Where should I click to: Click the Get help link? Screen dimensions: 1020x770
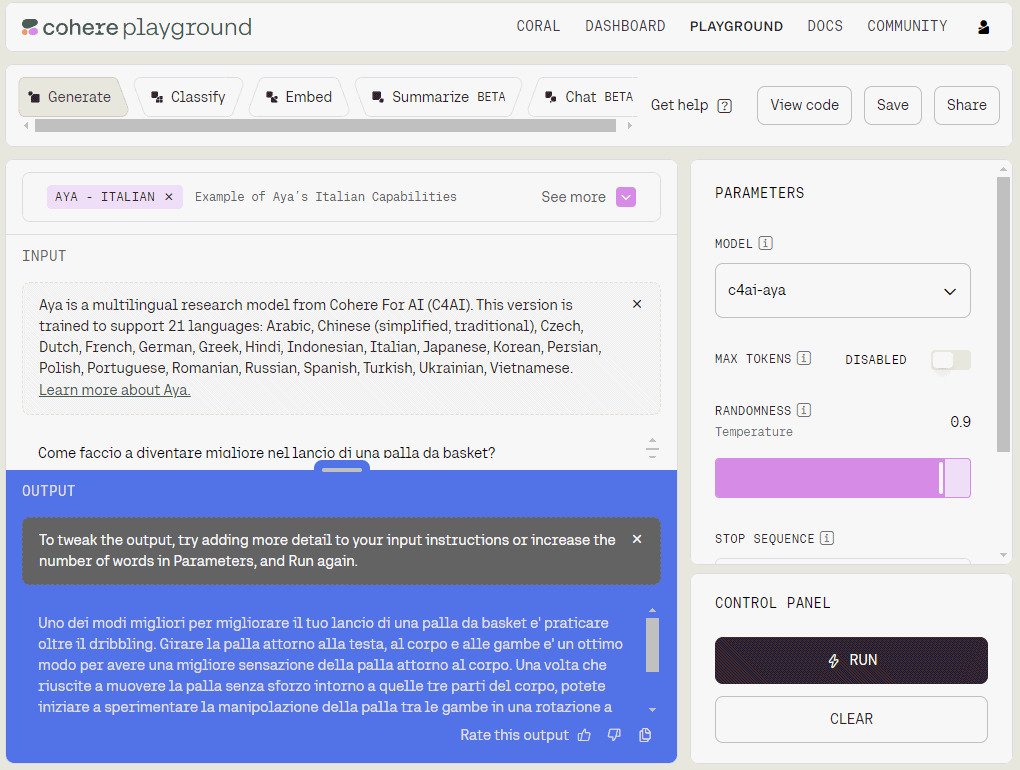click(679, 105)
